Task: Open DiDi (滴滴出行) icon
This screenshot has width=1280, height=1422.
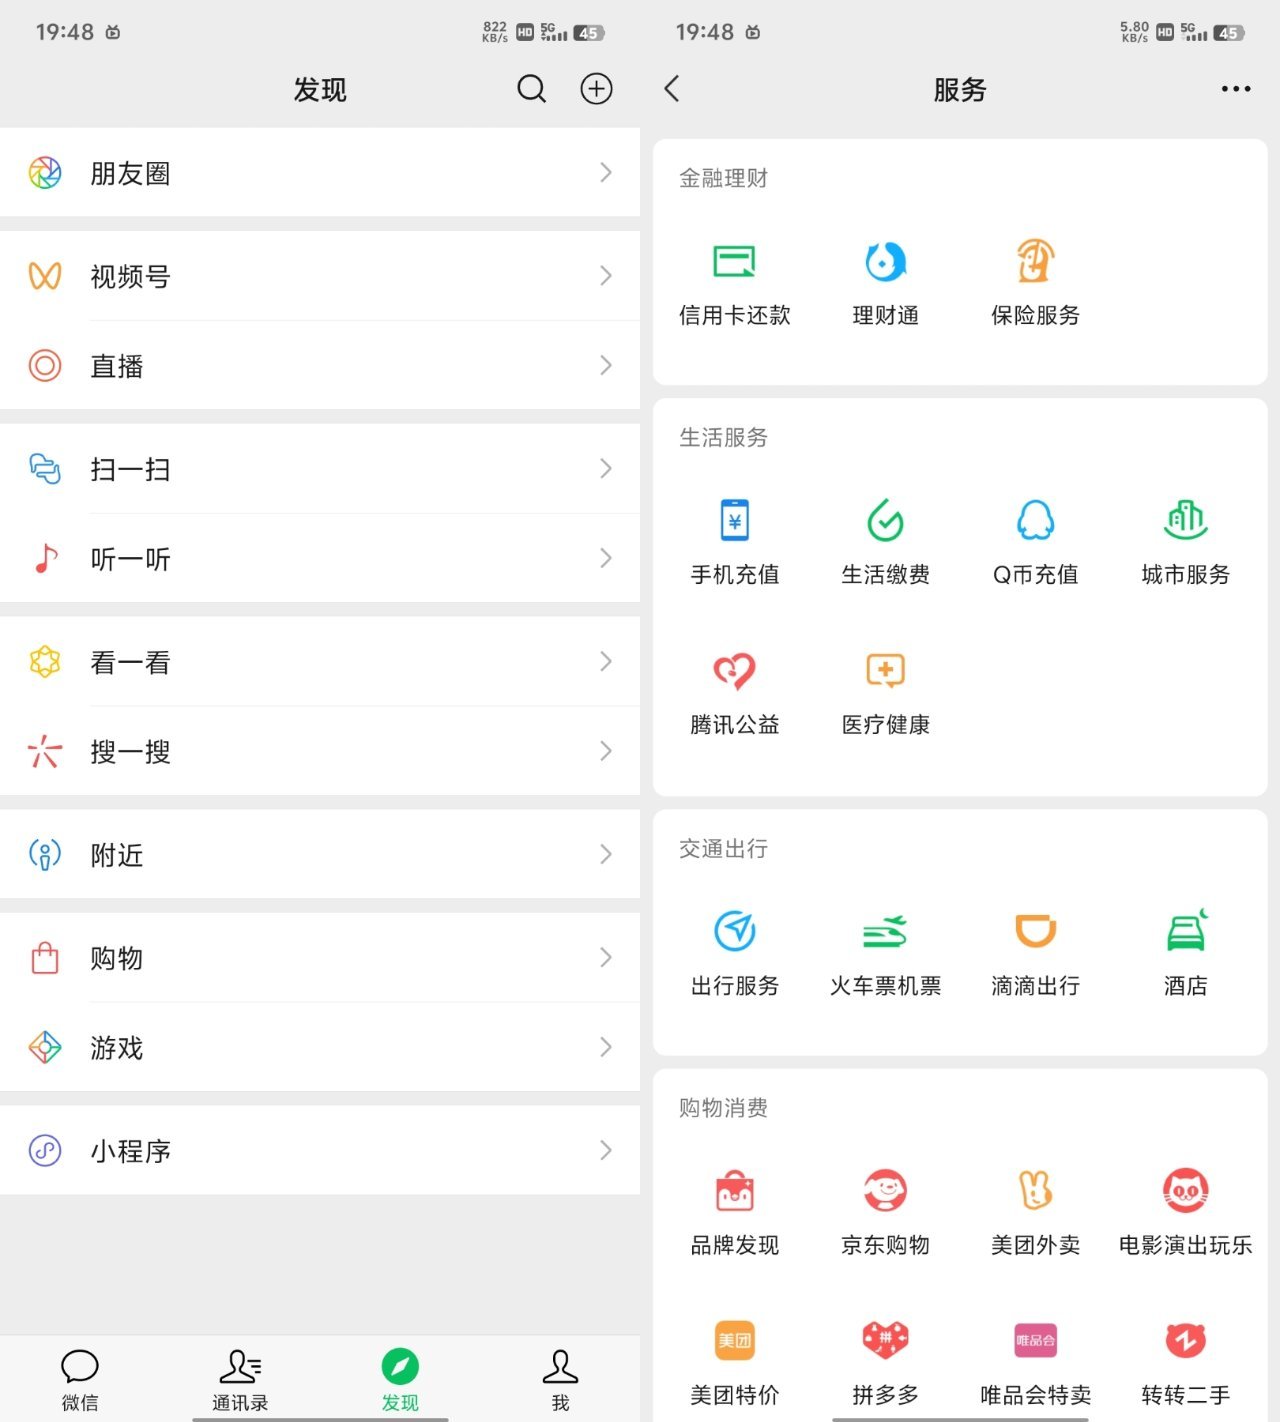Action: [1036, 931]
